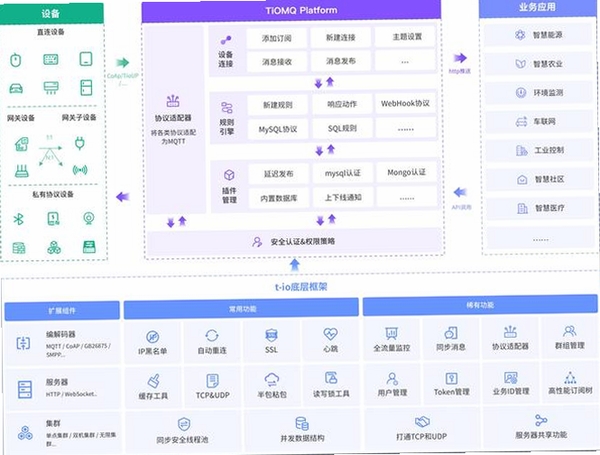Click the 添加订阅 box
Screen dimensions: 600x455
(276, 38)
